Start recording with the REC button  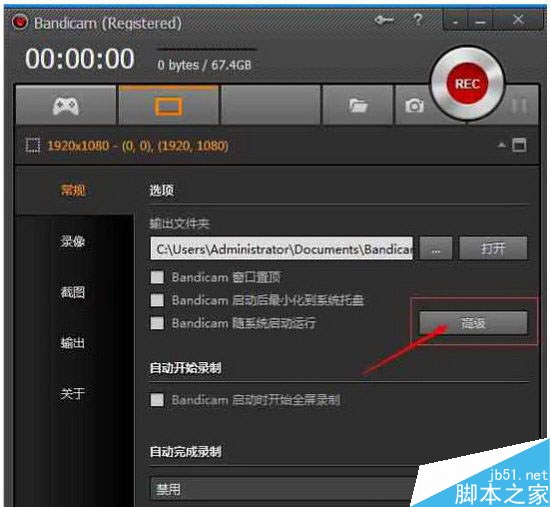(x=467, y=84)
